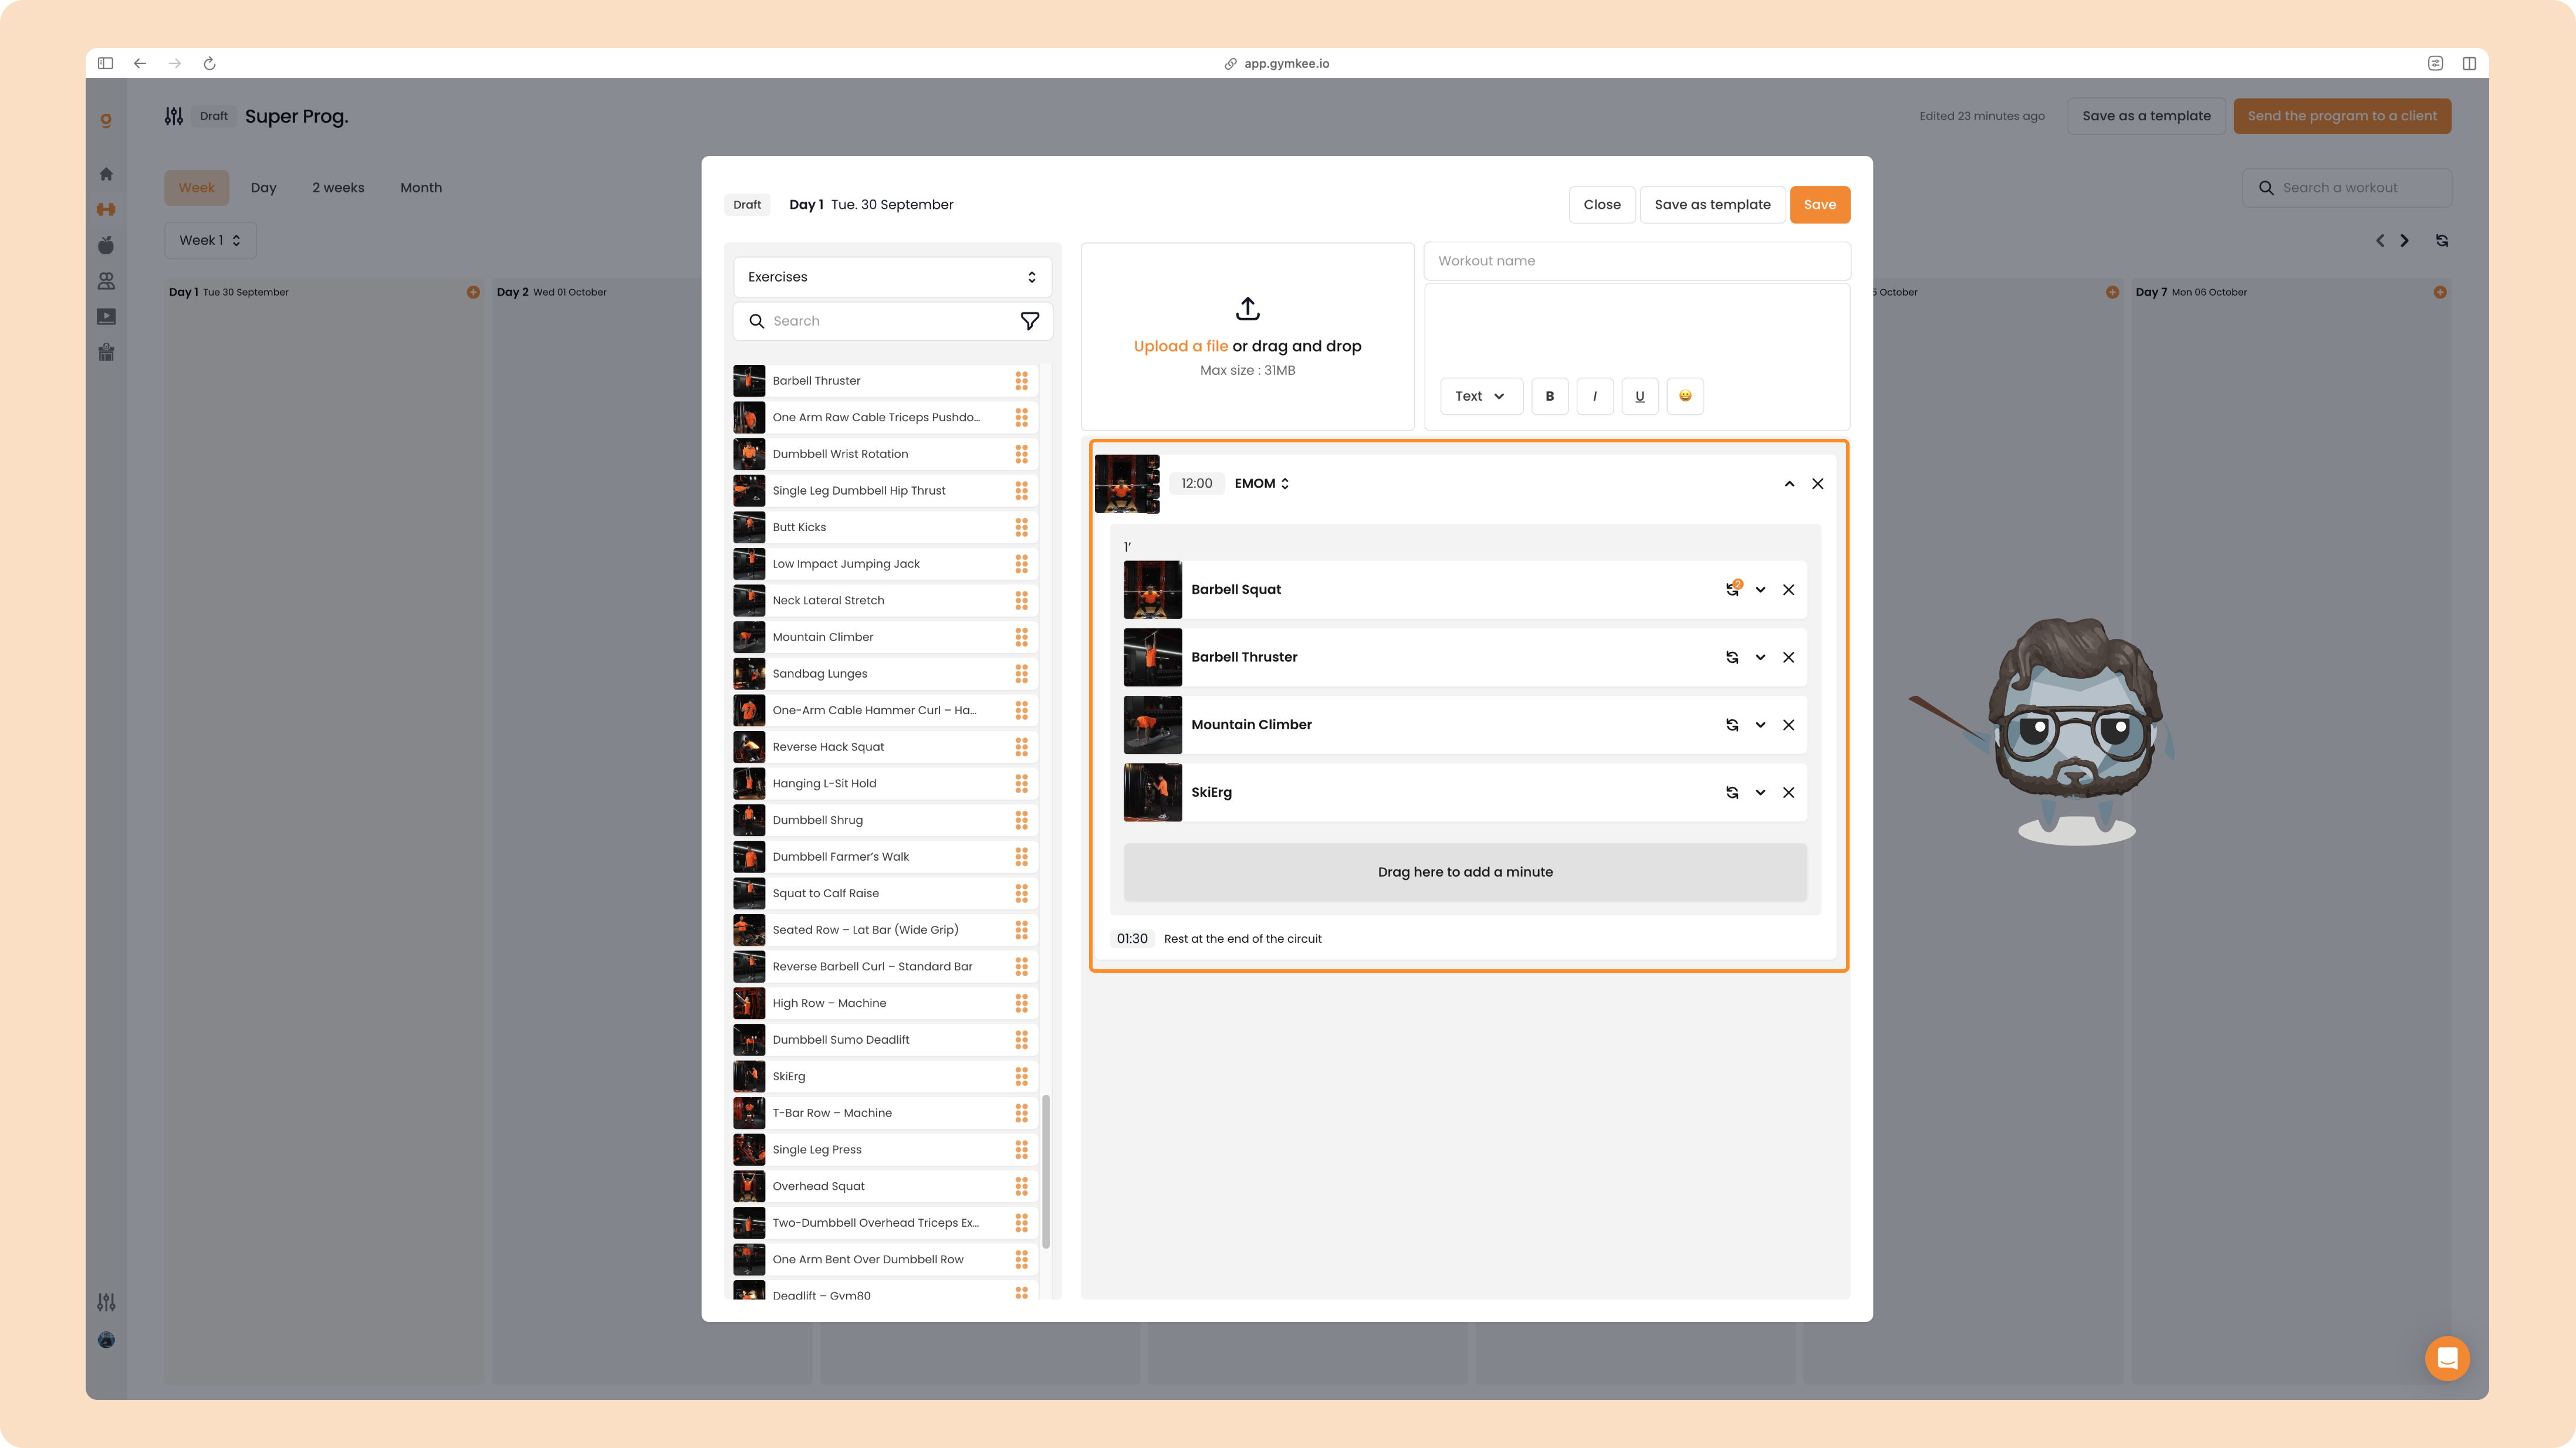Open the support chat bubble
The image size is (2576, 1448).
click(x=2447, y=1358)
